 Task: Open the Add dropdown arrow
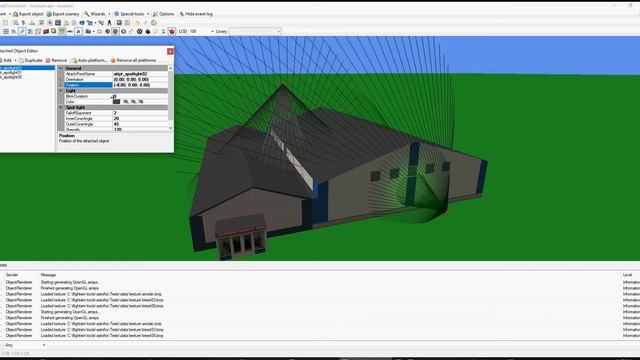pyautogui.click(x=16, y=60)
